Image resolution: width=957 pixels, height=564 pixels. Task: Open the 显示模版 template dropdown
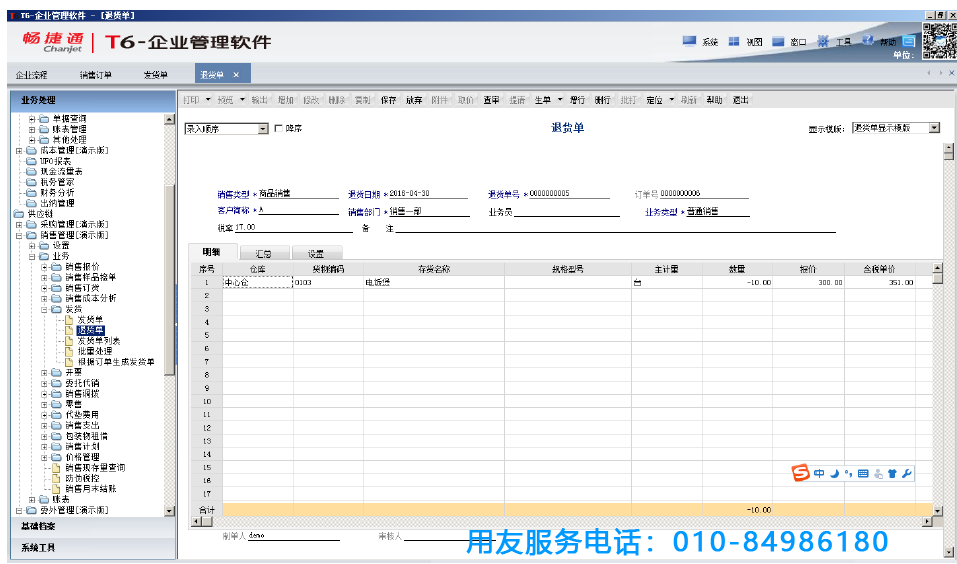click(934, 128)
